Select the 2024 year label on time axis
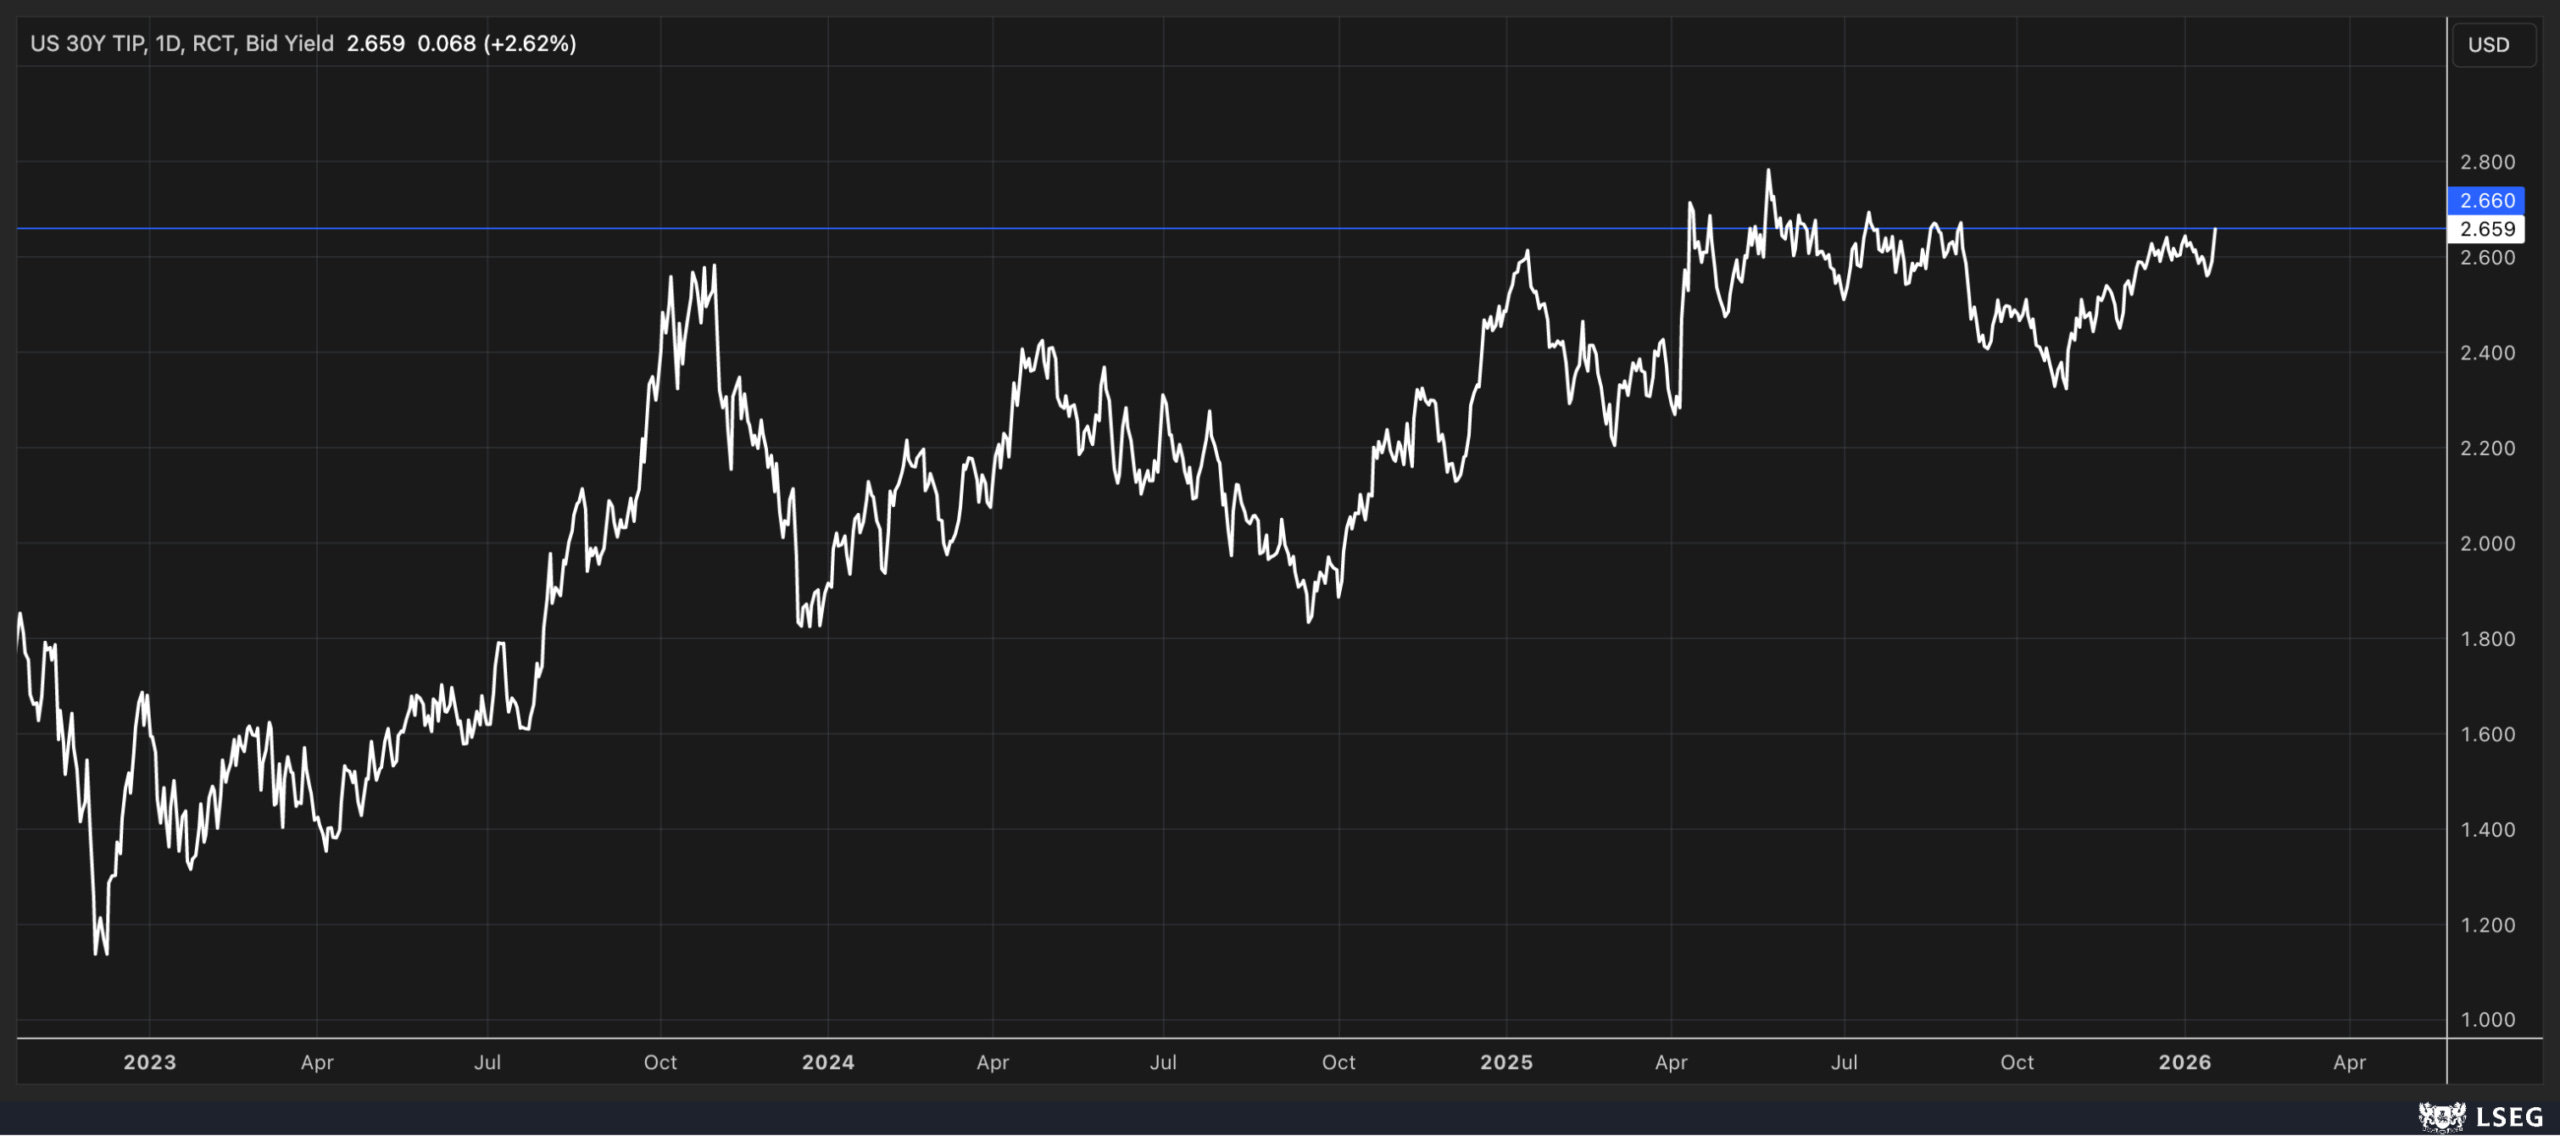The image size is (2560, 1136). point(828,1062)
